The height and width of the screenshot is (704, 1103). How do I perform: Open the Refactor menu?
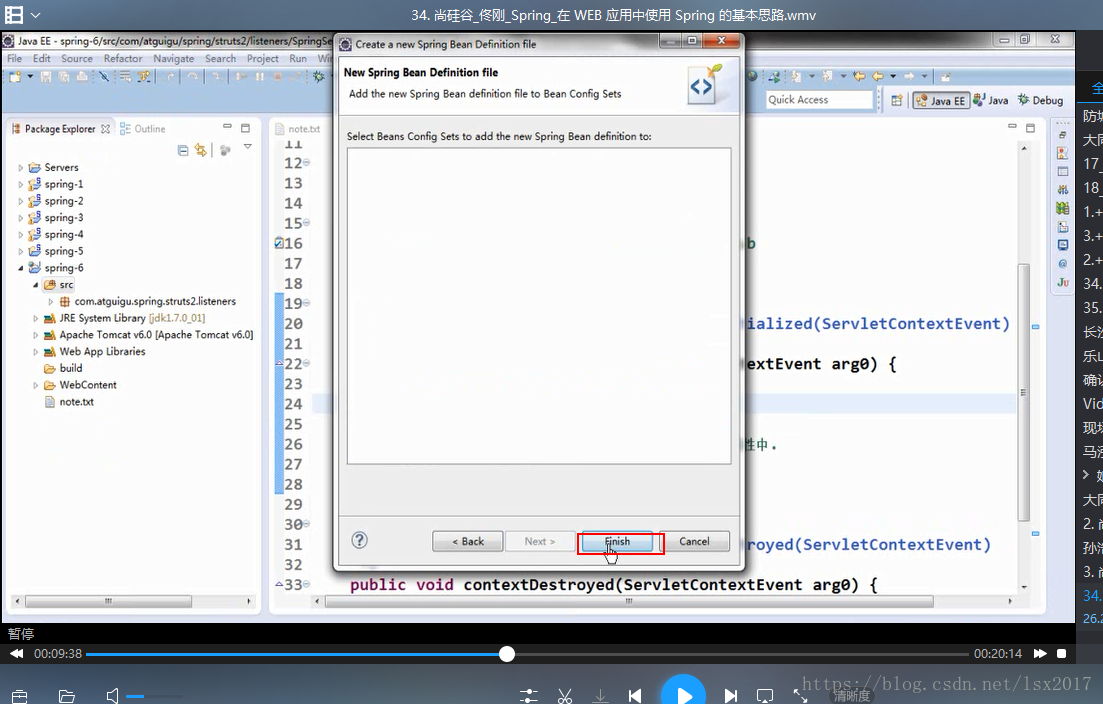123,58
